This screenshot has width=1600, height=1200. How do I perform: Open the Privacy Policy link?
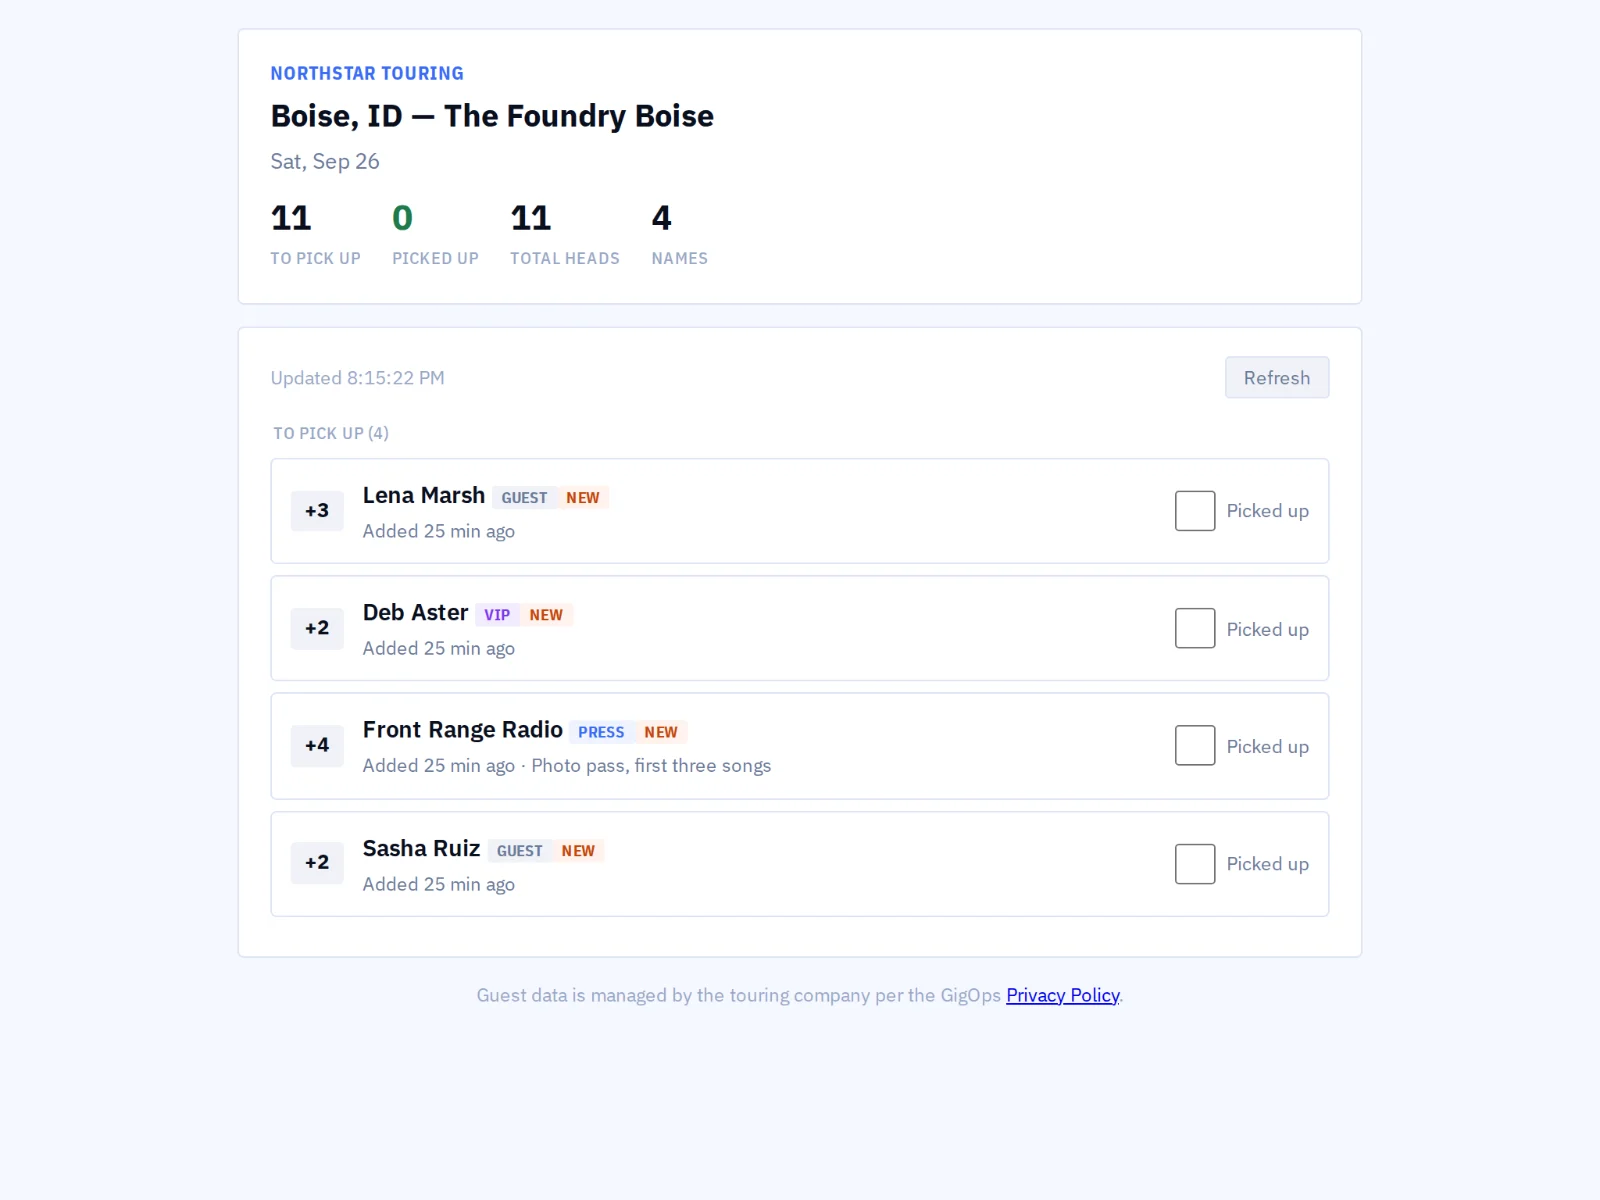1062,995
